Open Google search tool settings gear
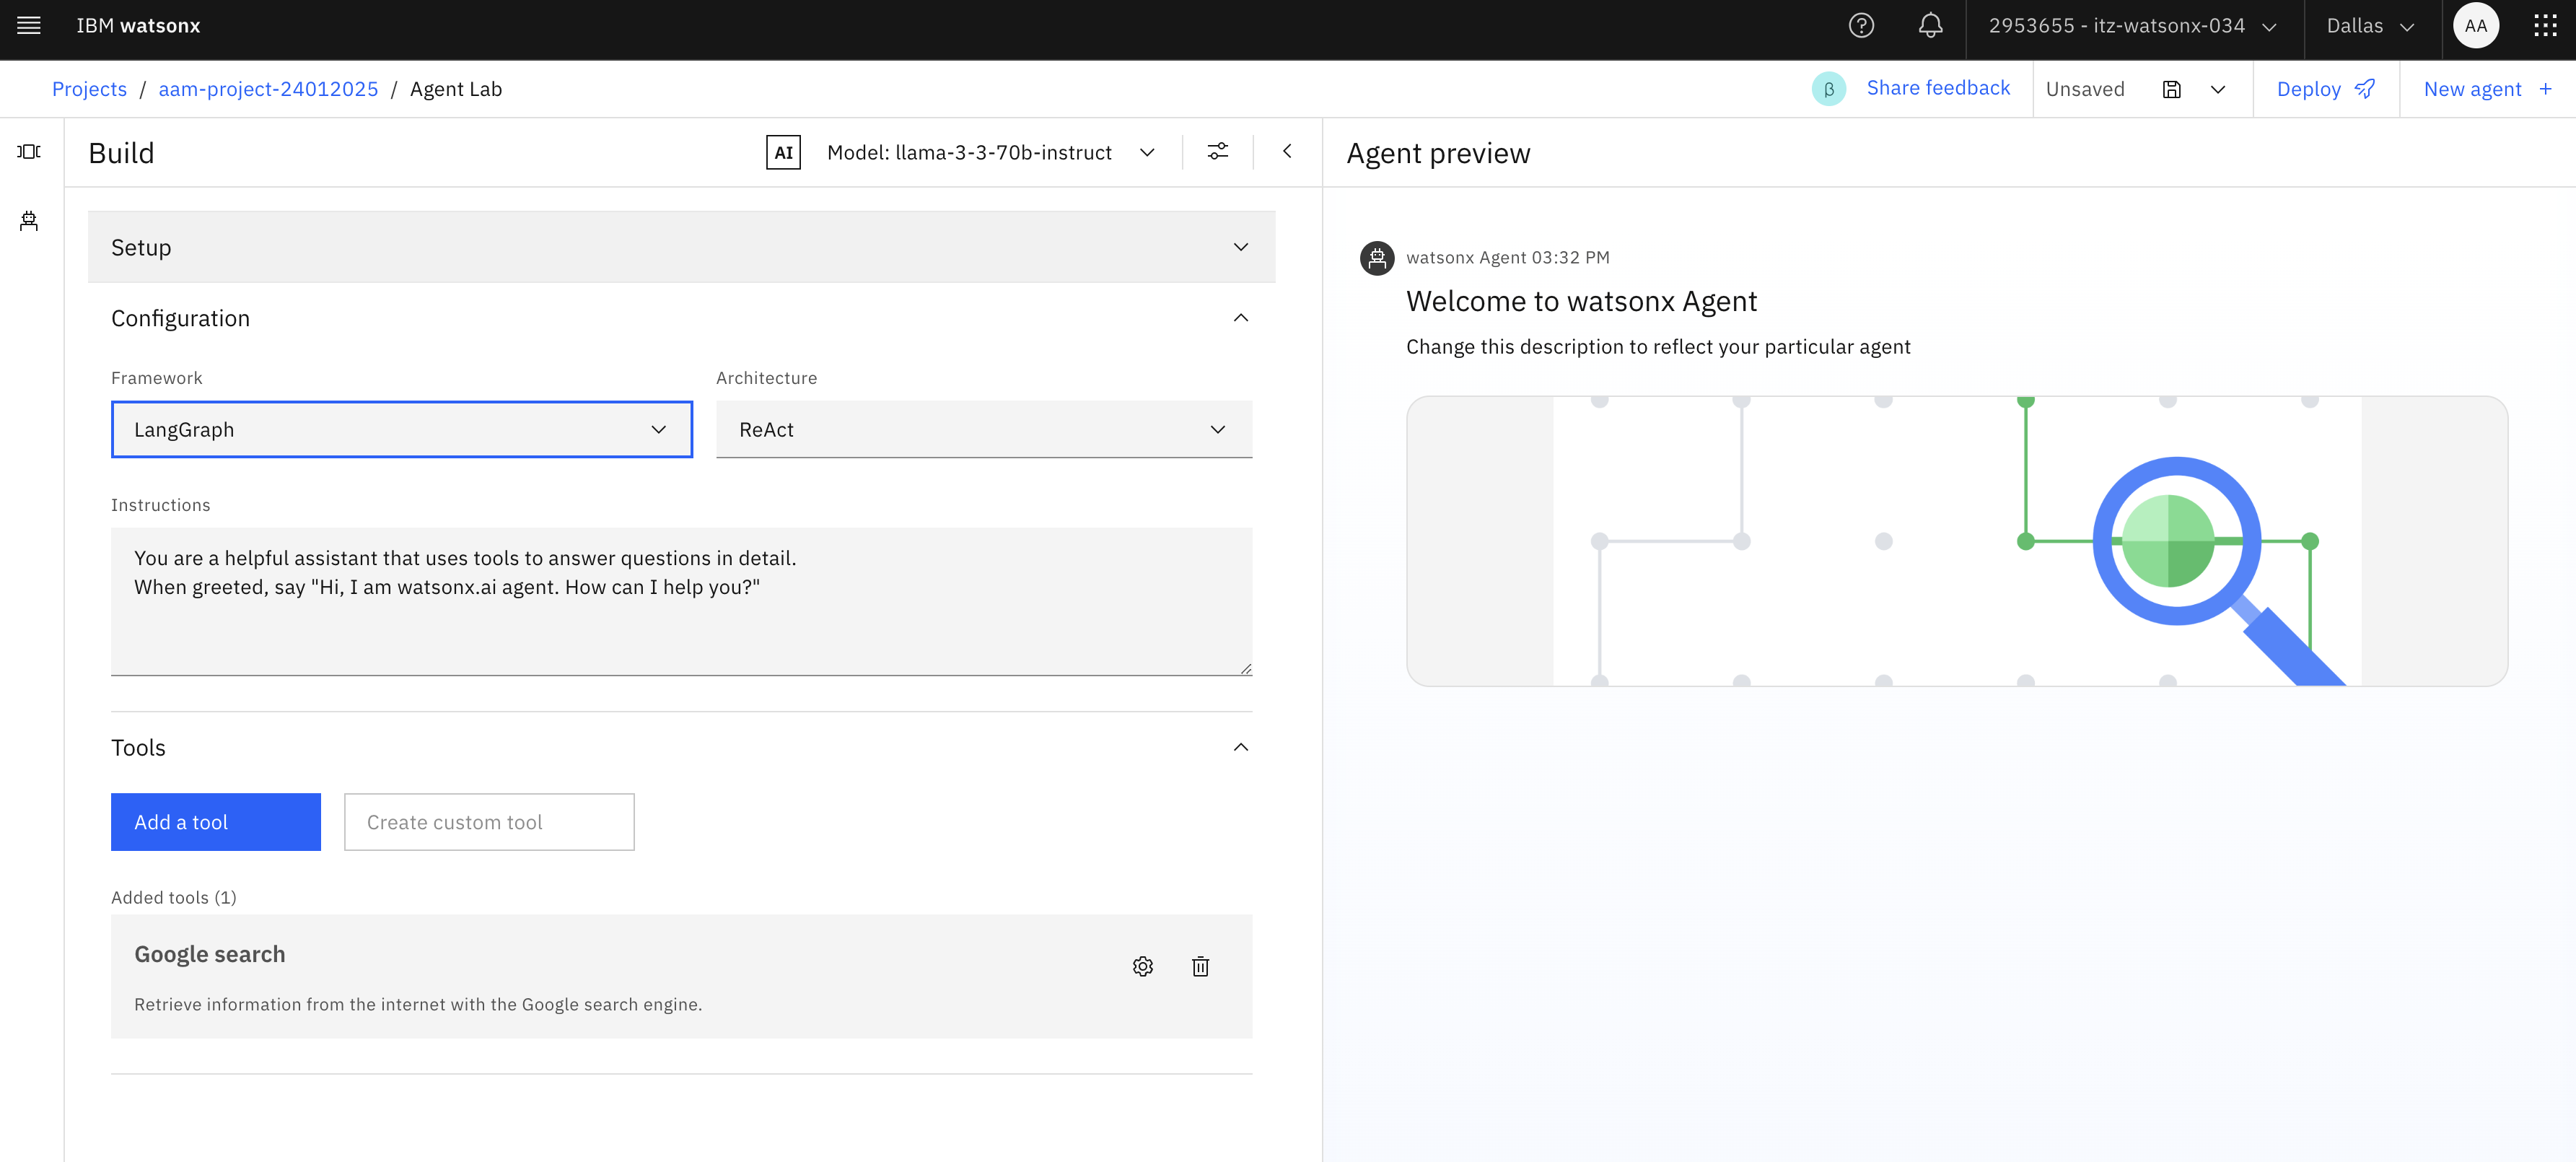This screenshot has width=2576, height=1162. pyautogui.click(x=1142, y=967)
